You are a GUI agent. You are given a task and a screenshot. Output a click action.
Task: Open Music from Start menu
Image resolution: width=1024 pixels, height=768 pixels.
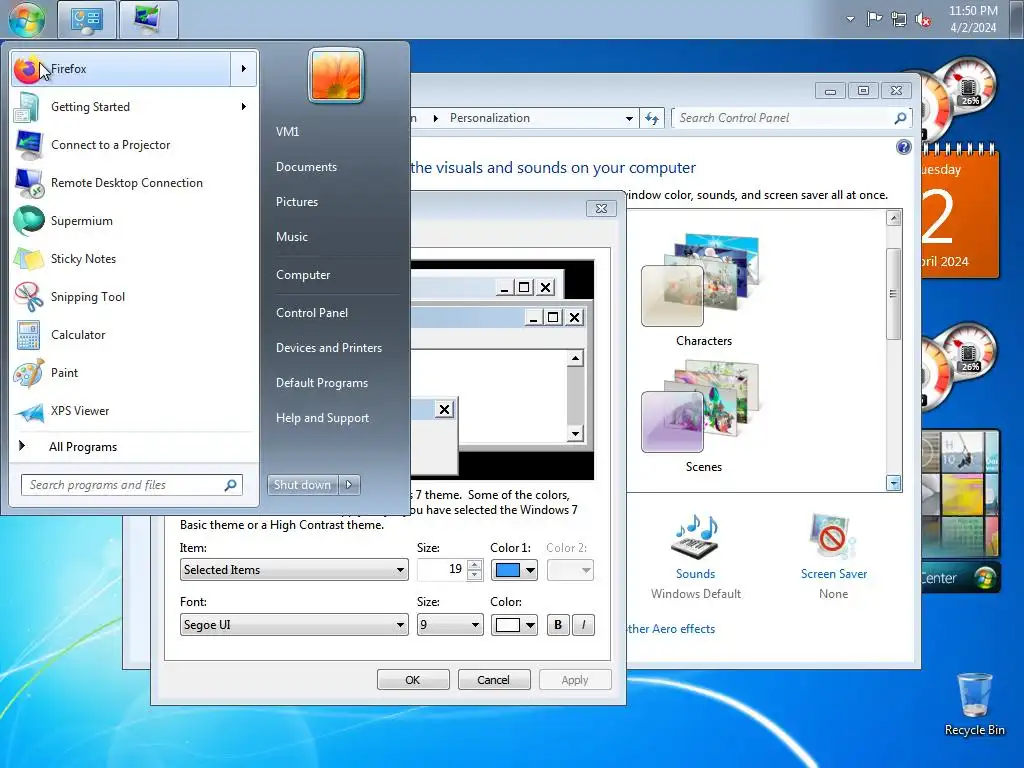[291, 237]
